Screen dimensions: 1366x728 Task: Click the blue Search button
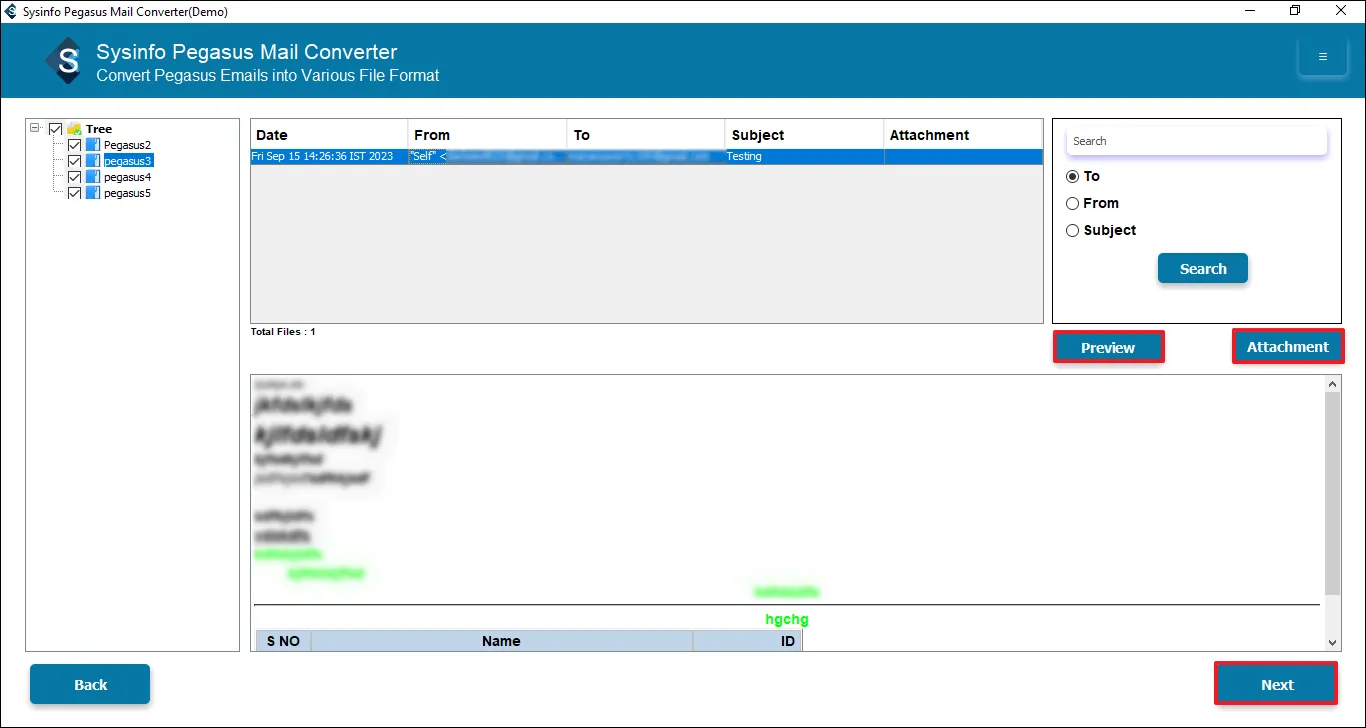[1203, 269]
